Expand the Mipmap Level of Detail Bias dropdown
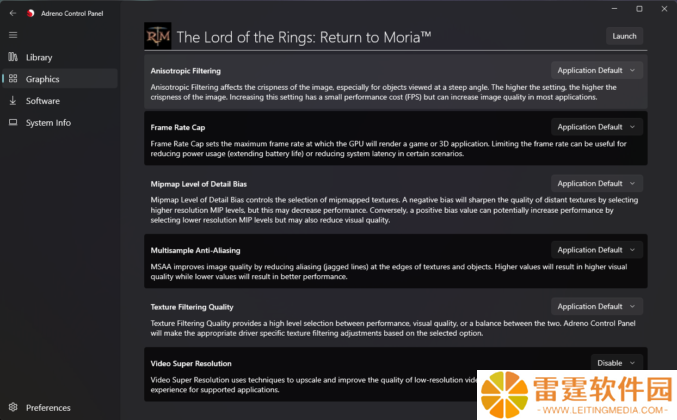This screenshot has height=420, width=677. [597, 183]
